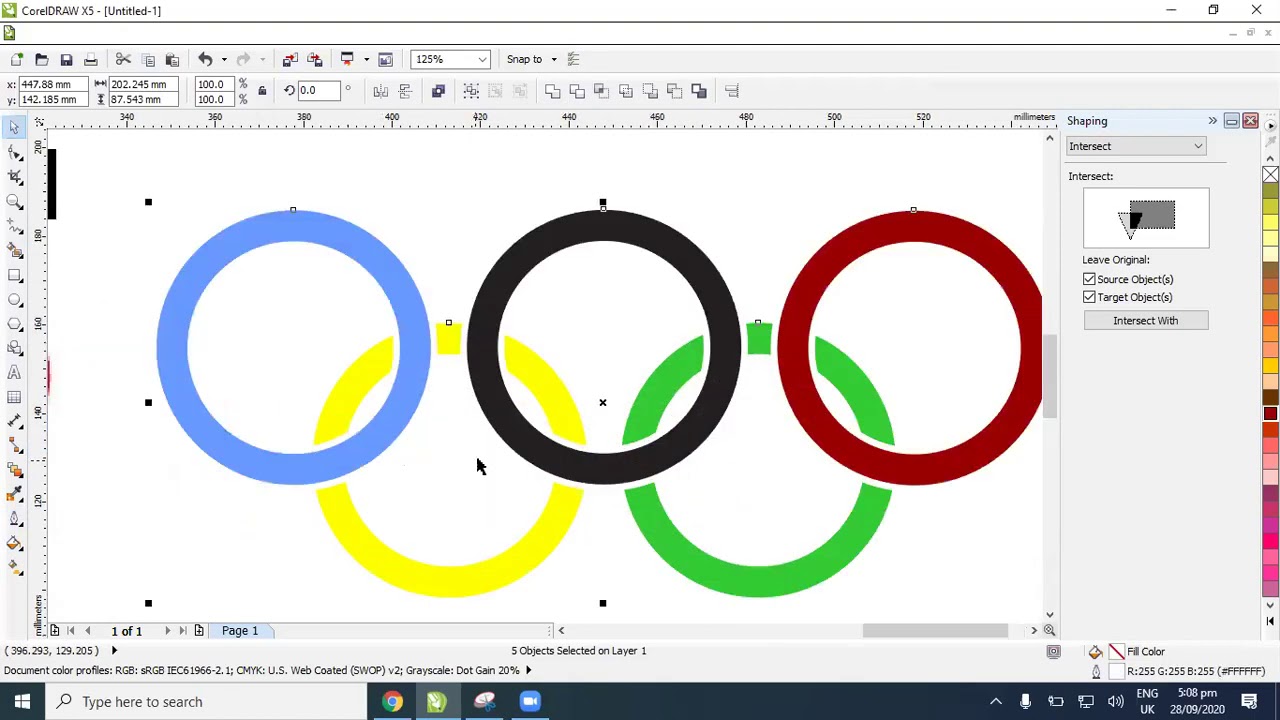The image size is (1280, 720).
Task: Select the Smart Fill tool
Action: tap(14, 251)
